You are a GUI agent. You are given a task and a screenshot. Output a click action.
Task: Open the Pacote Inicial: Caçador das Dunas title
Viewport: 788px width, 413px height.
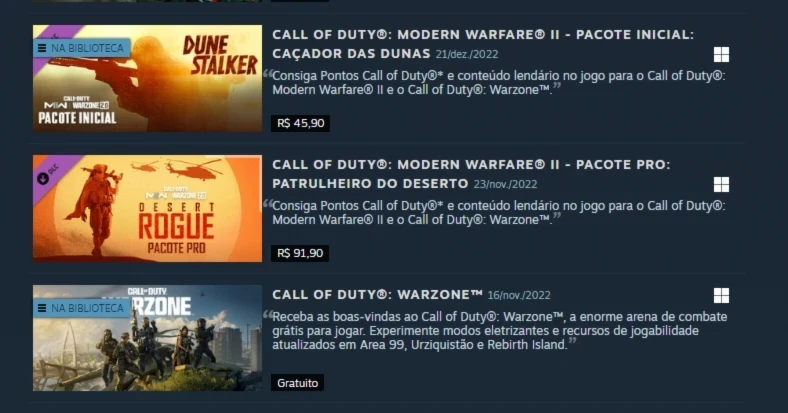[x=482, y=44]
